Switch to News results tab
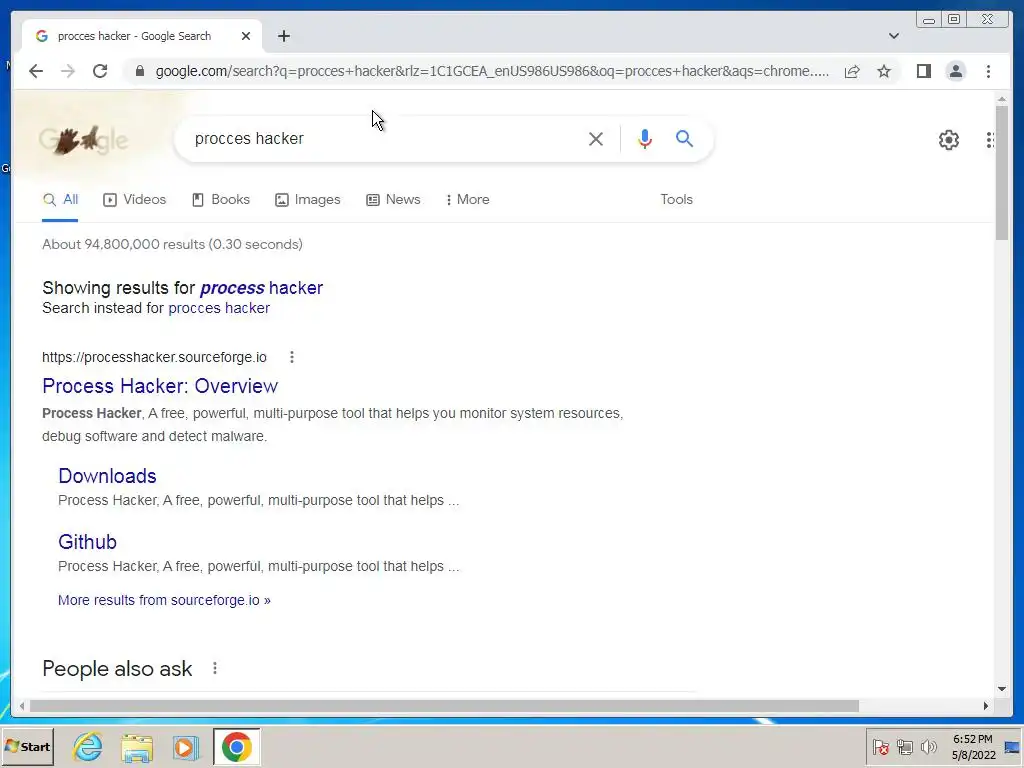1024x768 pixels. tap(393, 200)
